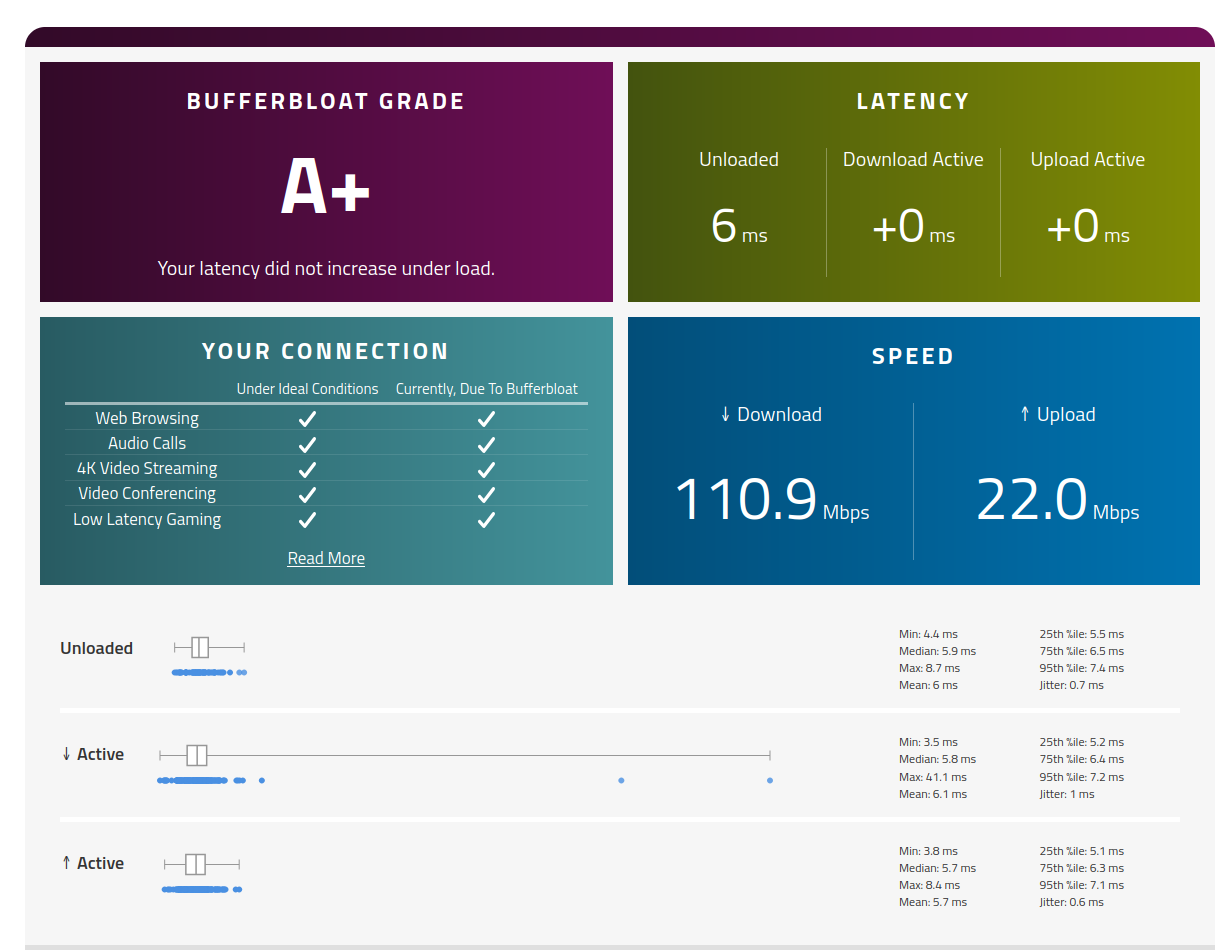Click the upload Active box plot
Viewport: 1226px width, 950px height.
(x=202, y=864)
